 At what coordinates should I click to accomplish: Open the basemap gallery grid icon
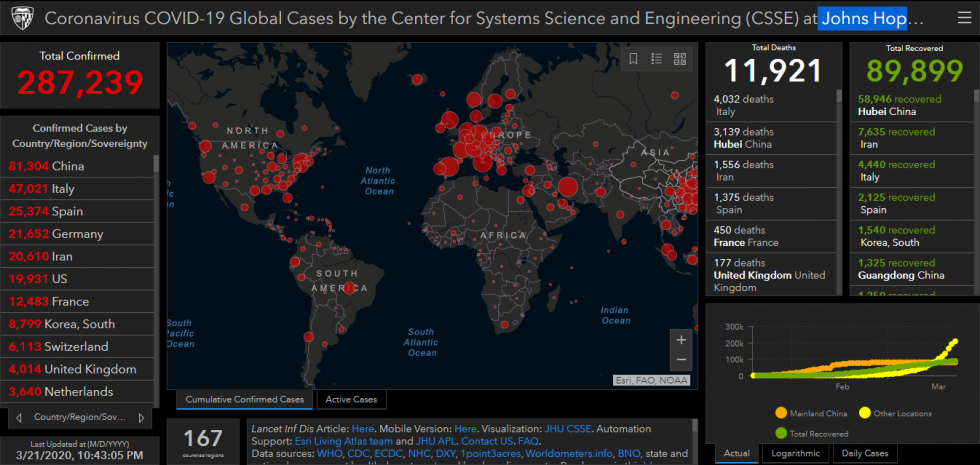(680, 59)
